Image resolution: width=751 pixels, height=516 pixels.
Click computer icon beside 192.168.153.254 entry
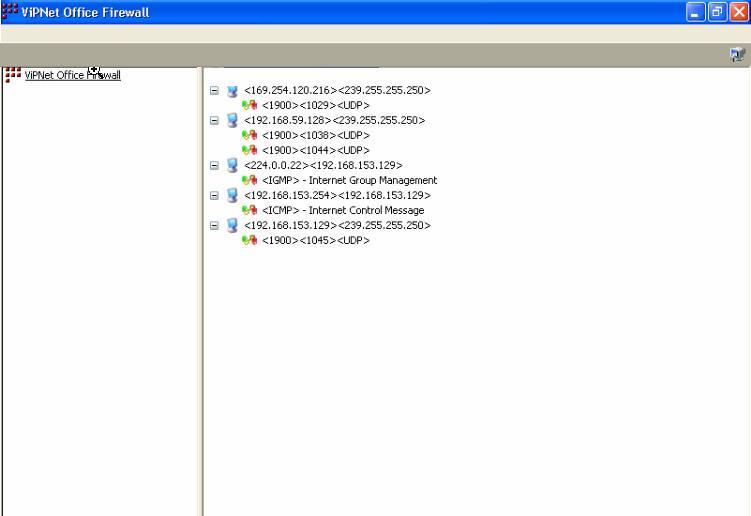coord(232,195)
